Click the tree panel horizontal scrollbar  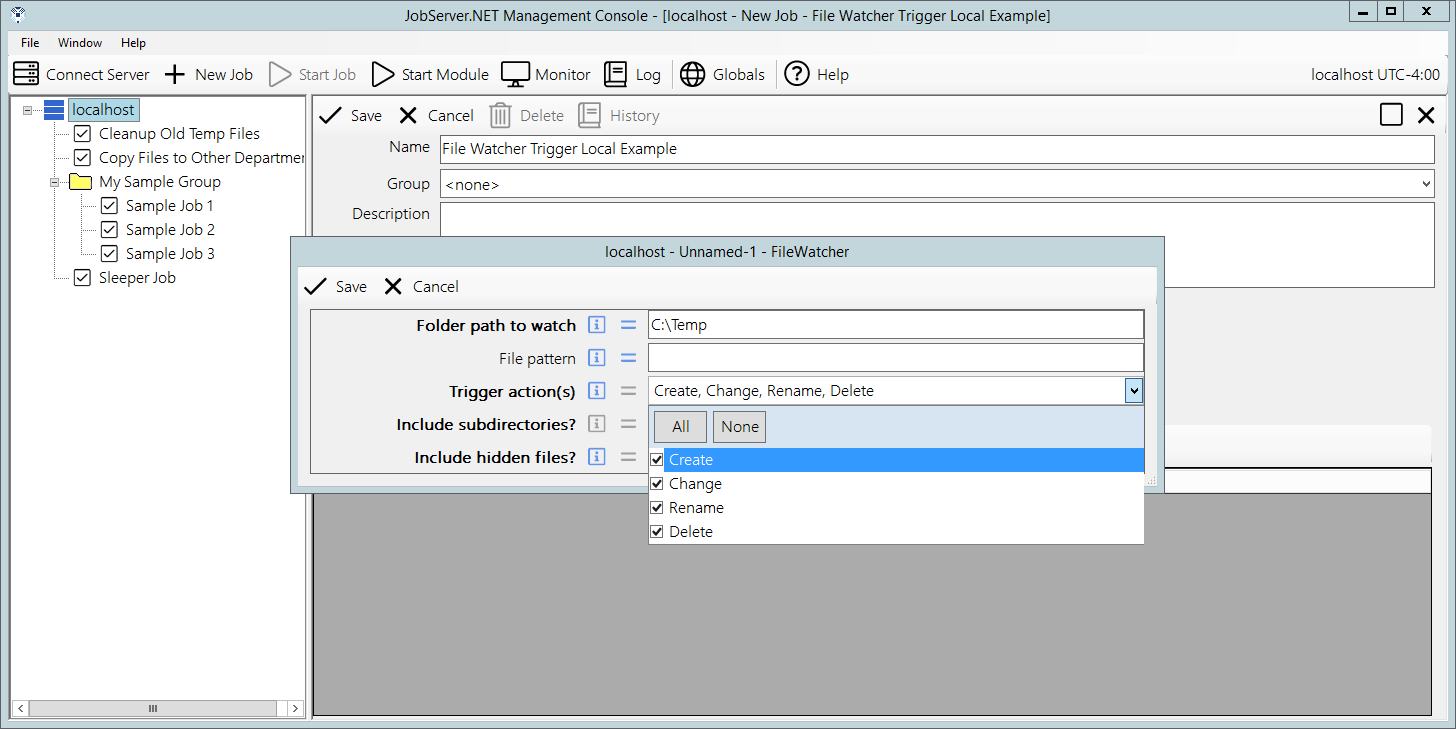(x=153, y=708)
